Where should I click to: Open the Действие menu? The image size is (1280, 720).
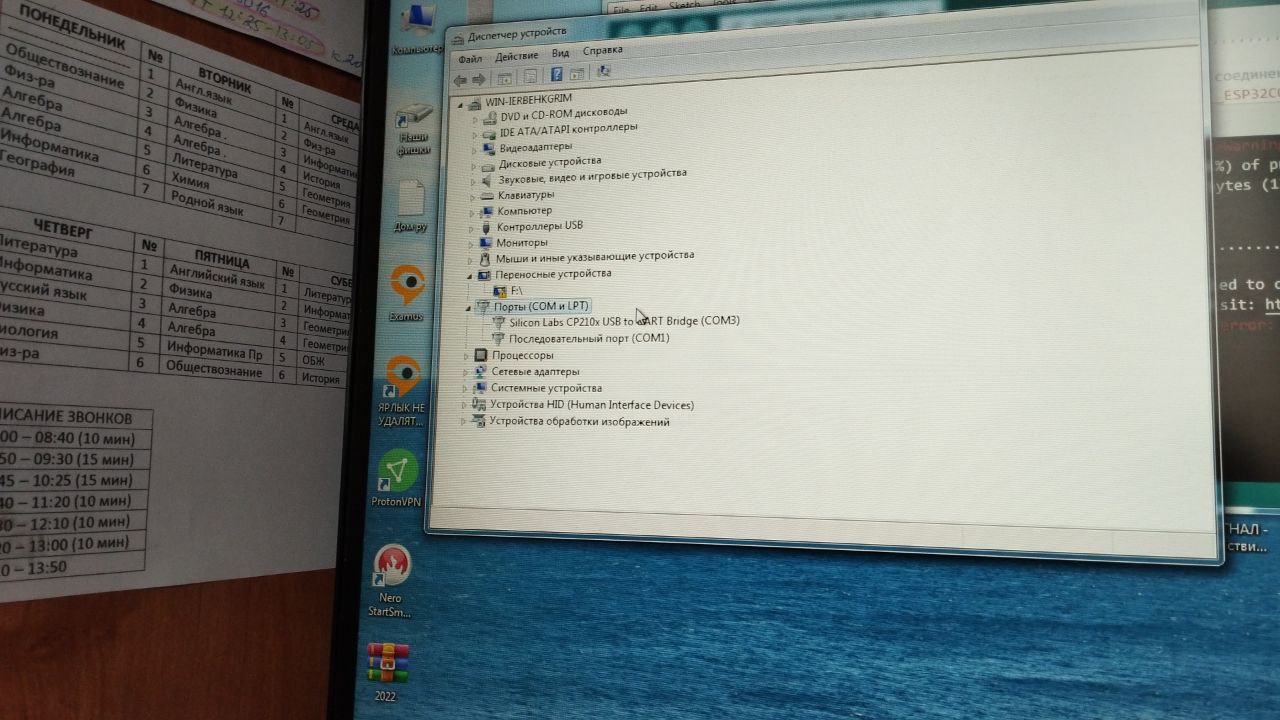[516, 56]
